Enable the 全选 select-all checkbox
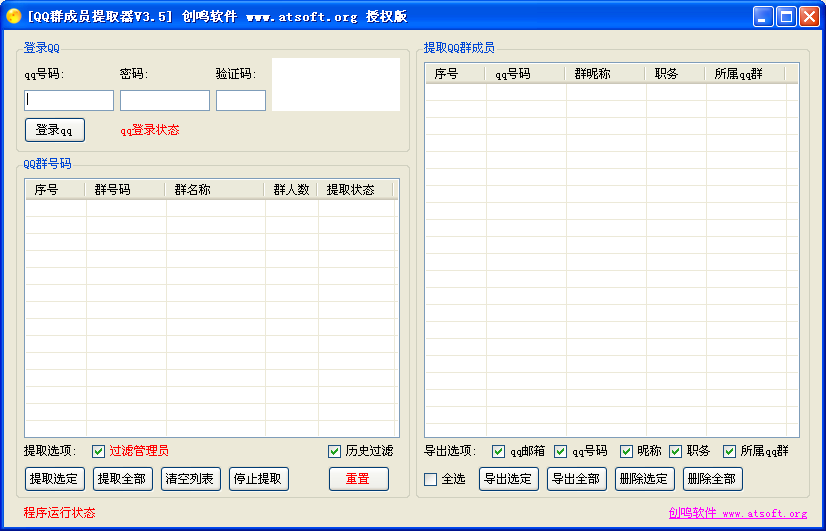 click(430, 479)
